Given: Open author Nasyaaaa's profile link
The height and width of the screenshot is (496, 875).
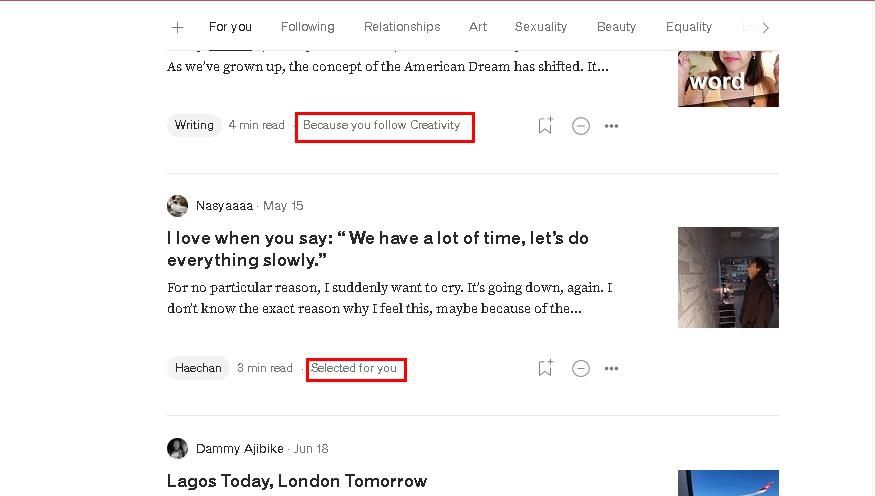Looking at the screenshot, I should tap(224, 206).
